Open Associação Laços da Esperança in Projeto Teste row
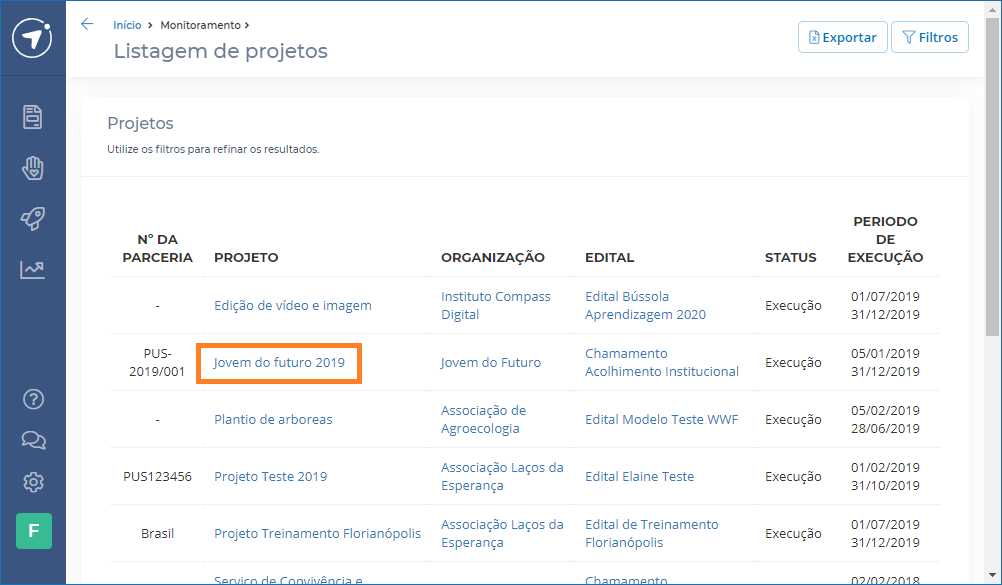 click(502, 476)
